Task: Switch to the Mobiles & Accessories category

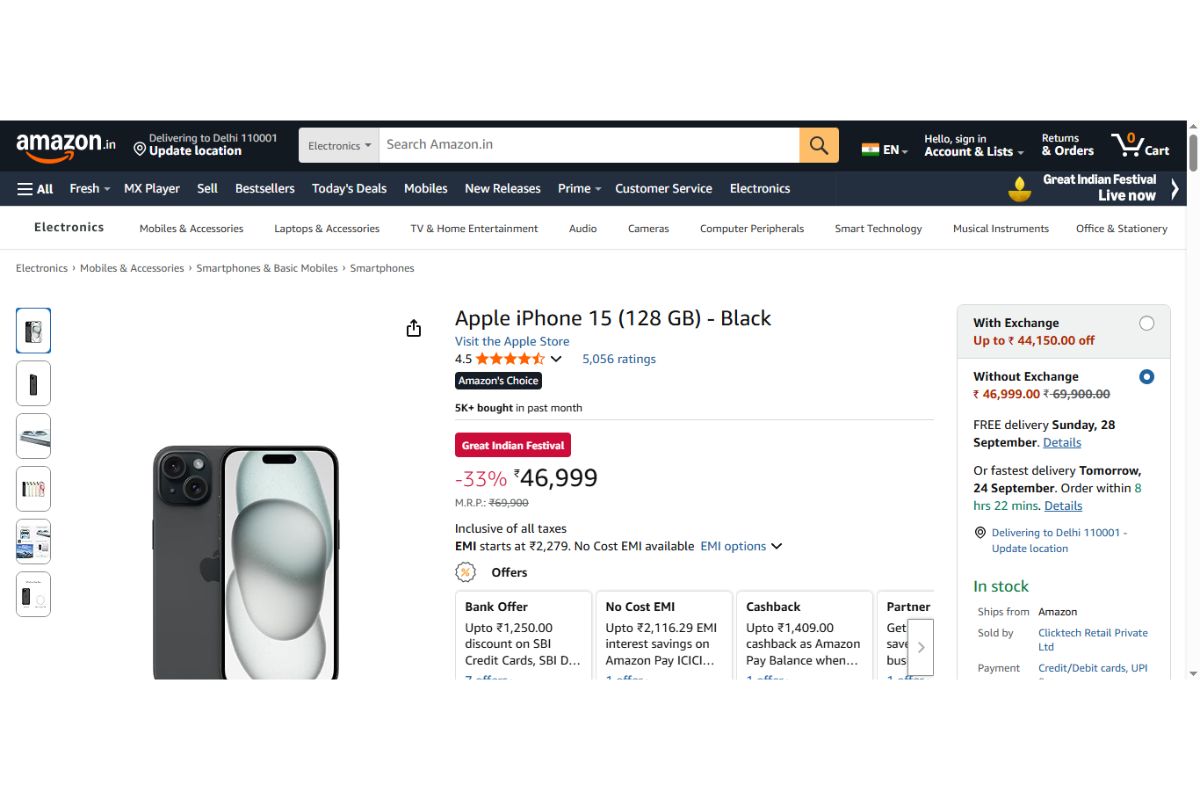Action: click(190, 228)
